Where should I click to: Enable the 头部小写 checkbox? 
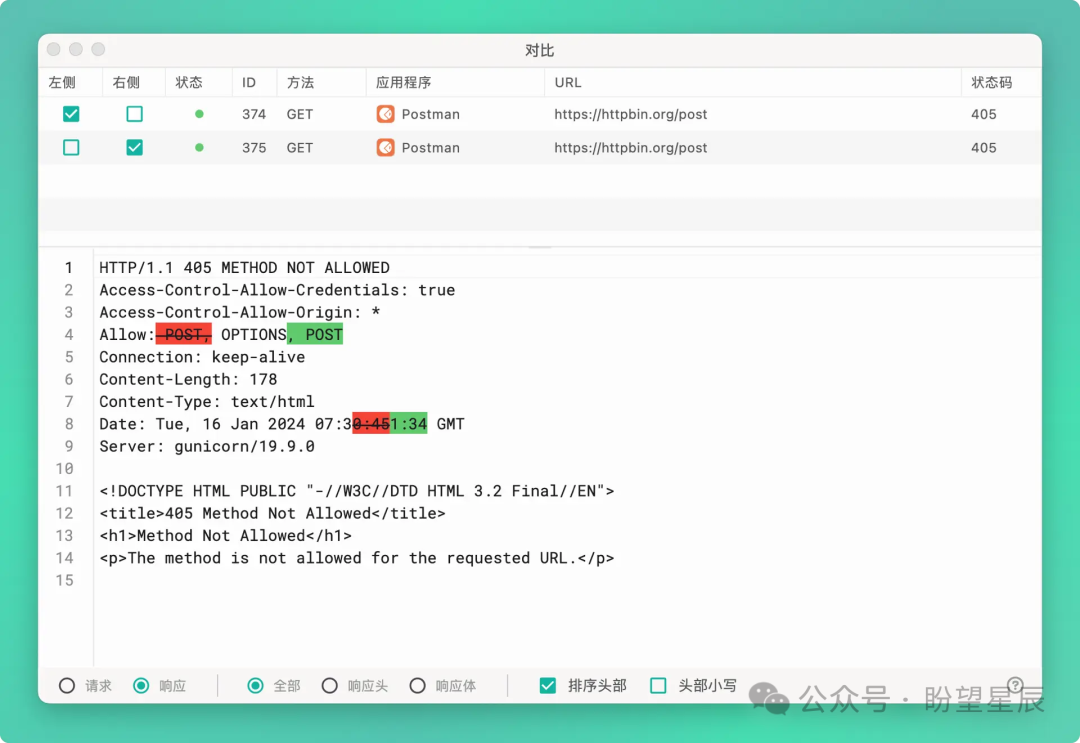tap(658, 686)
